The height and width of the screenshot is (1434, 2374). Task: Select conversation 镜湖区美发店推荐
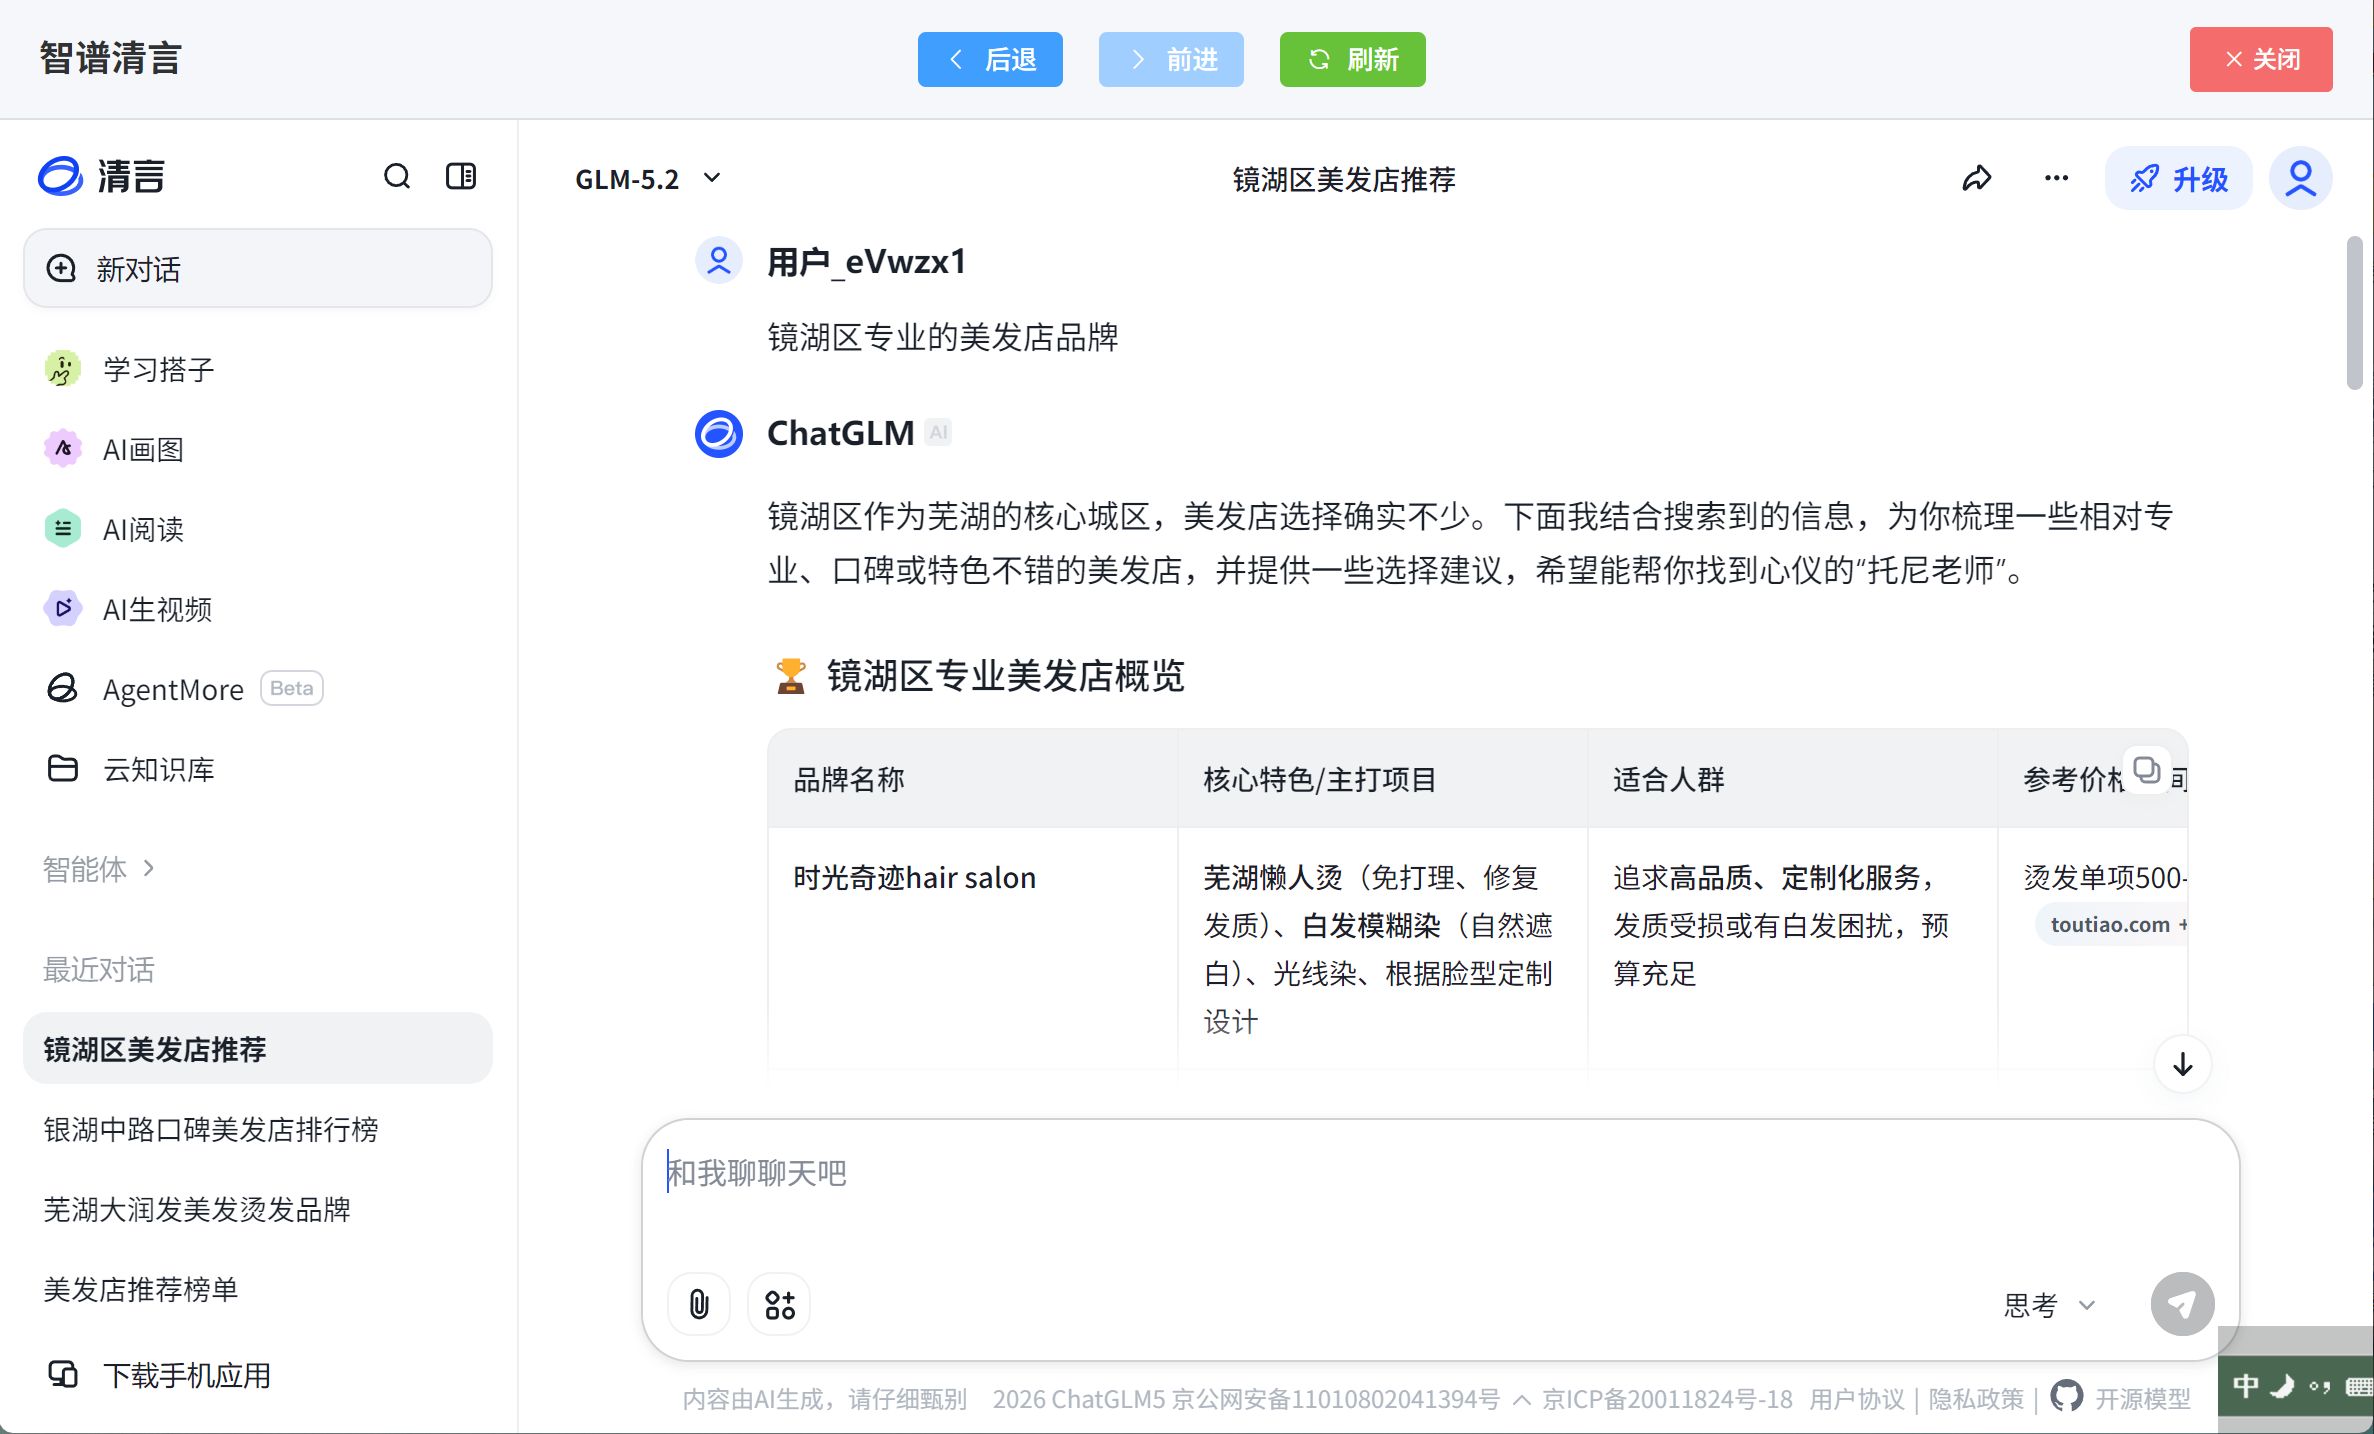coord(258,1049)
